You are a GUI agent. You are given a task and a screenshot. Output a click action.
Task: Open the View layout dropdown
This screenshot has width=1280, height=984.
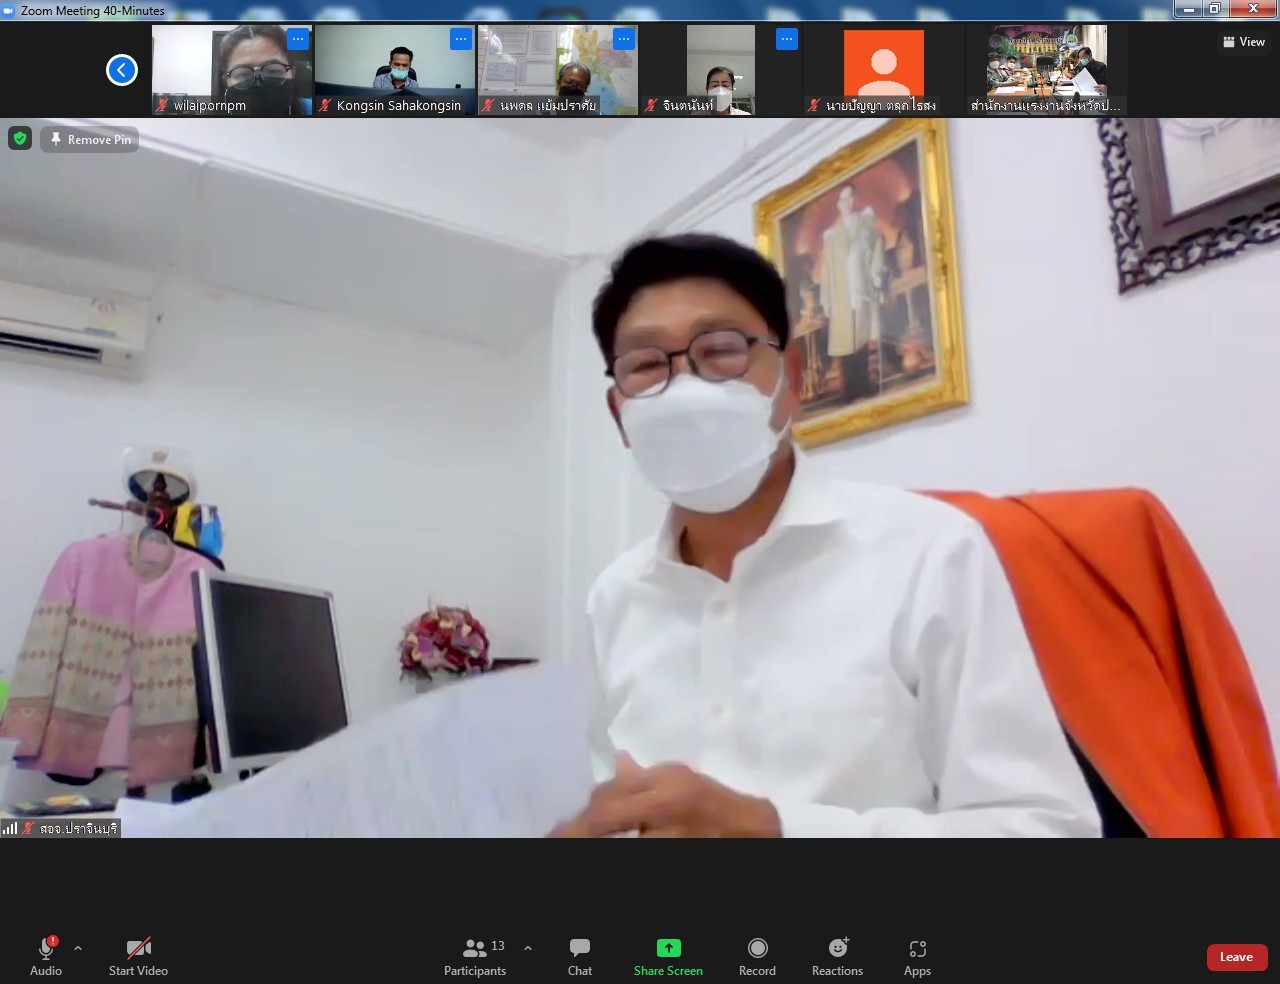[x=1243, y=42]
